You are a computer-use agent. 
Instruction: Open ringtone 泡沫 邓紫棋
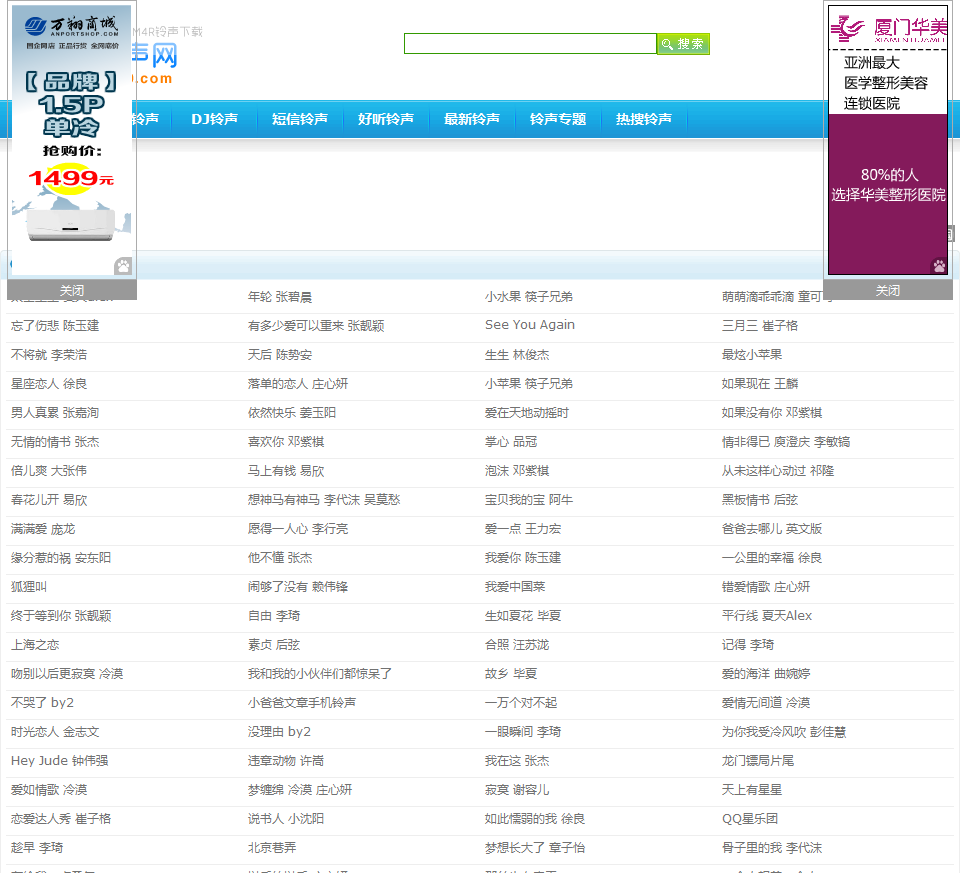(517, 471)
